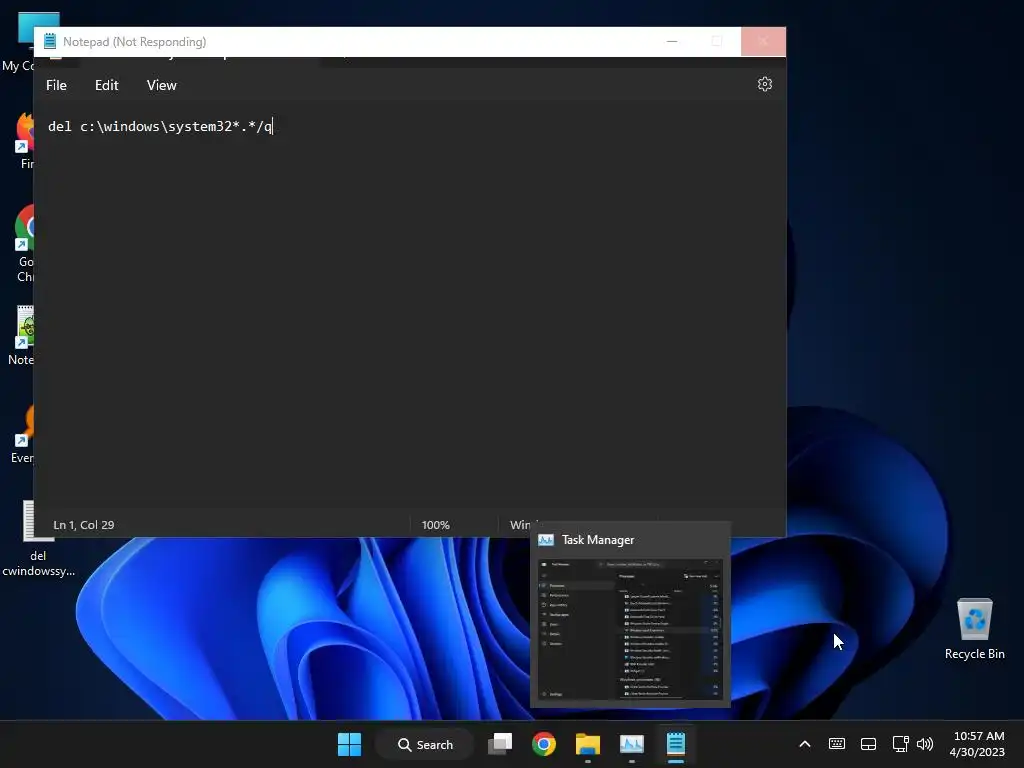This screenshot has height=768, width=1024.
Task: Open the Edit menu in Notepad
Action: [x=106, y=86]
